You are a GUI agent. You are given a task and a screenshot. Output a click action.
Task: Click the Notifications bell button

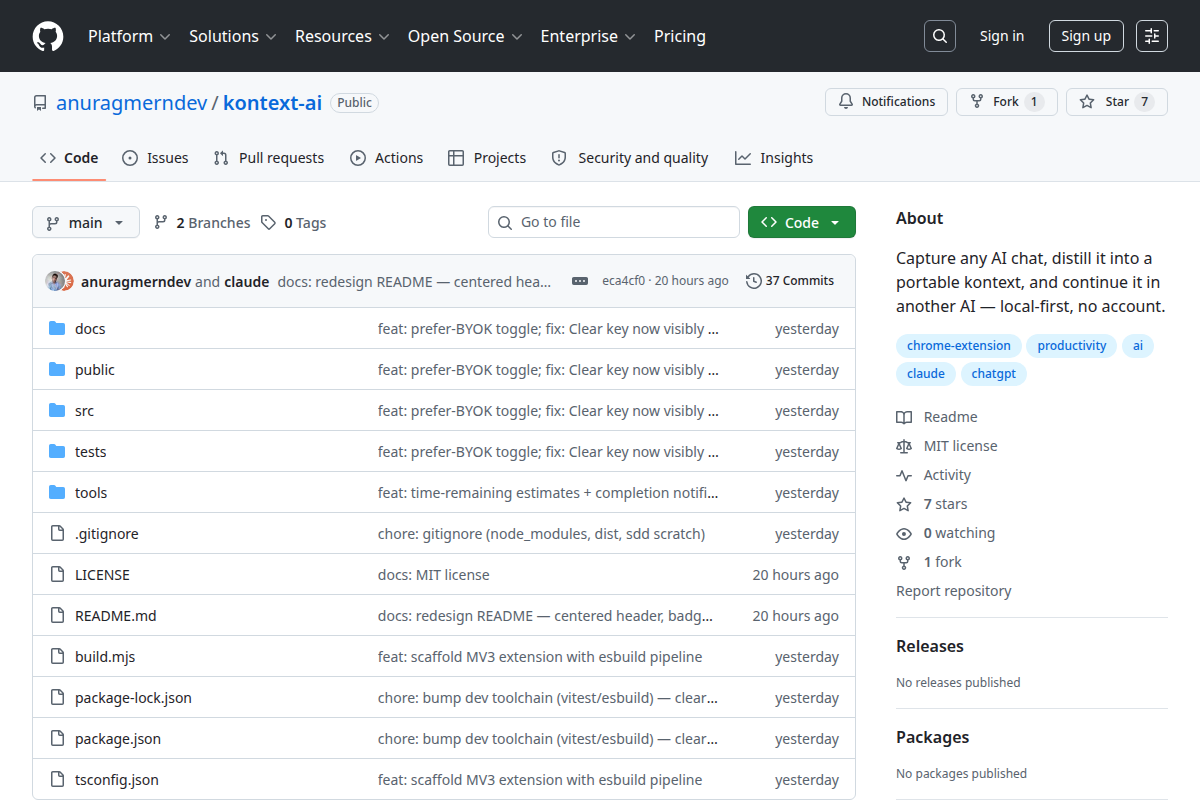[886, 102]
